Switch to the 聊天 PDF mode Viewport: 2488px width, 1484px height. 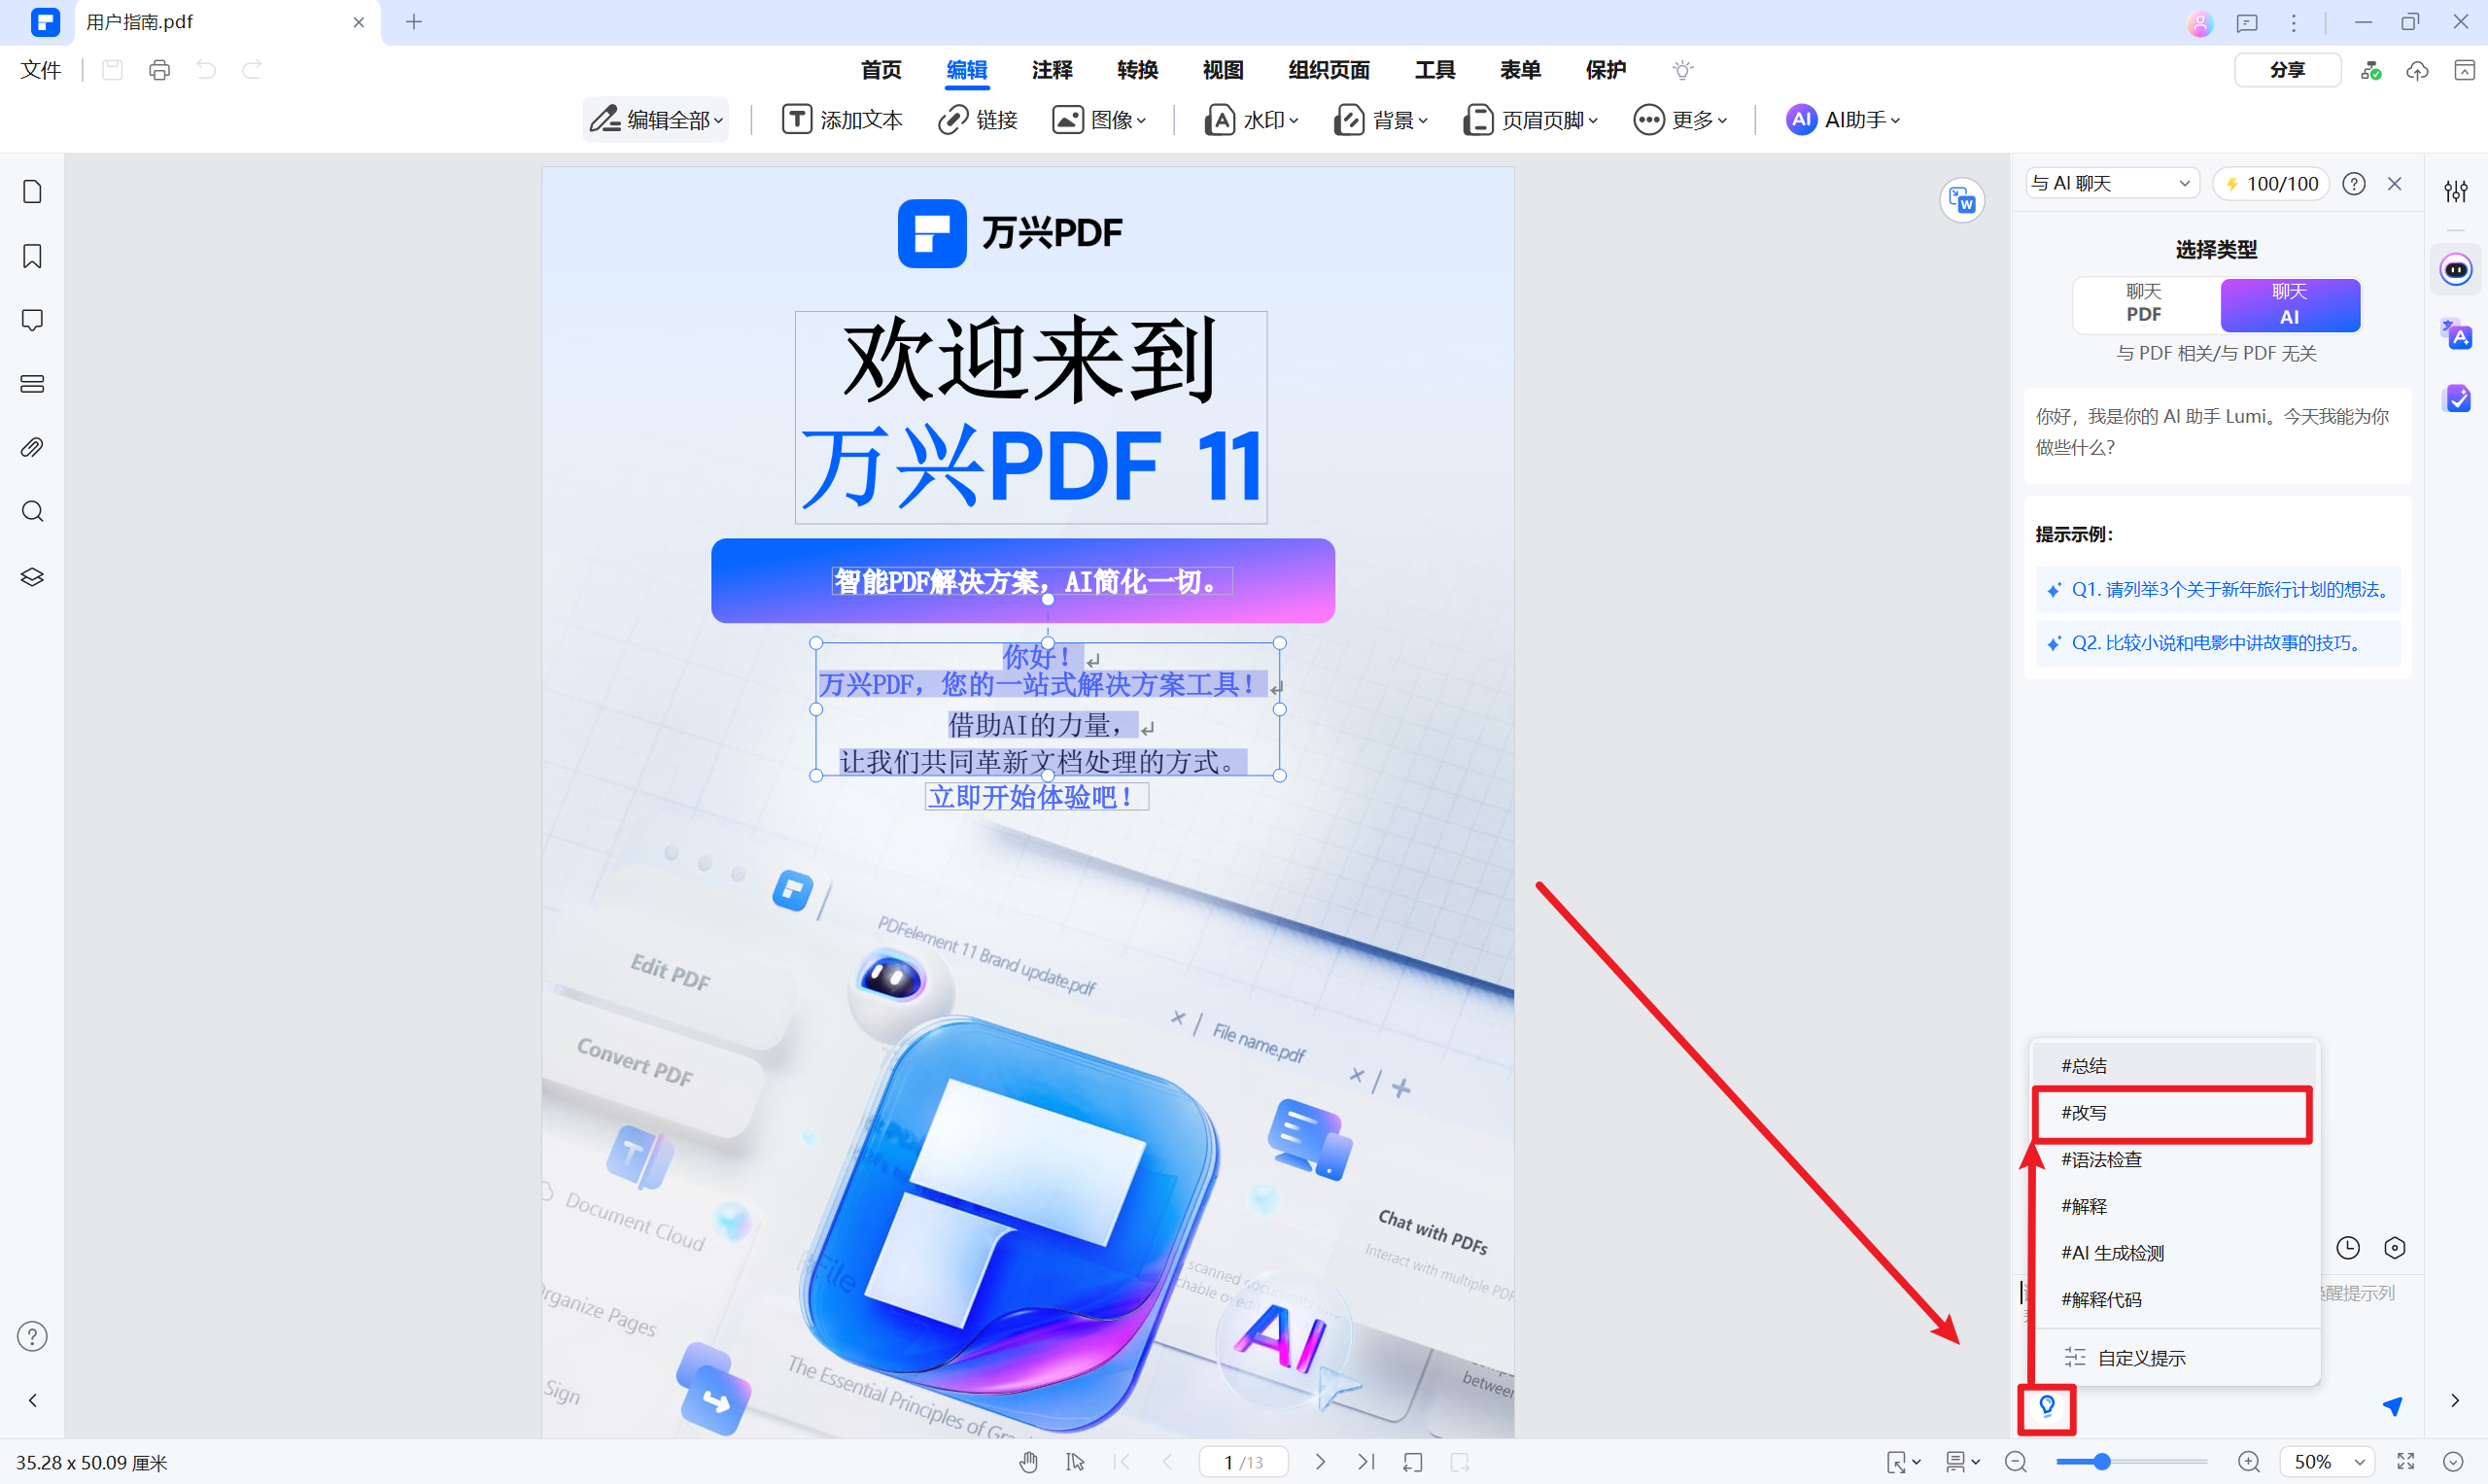(x=2143, y=305)
